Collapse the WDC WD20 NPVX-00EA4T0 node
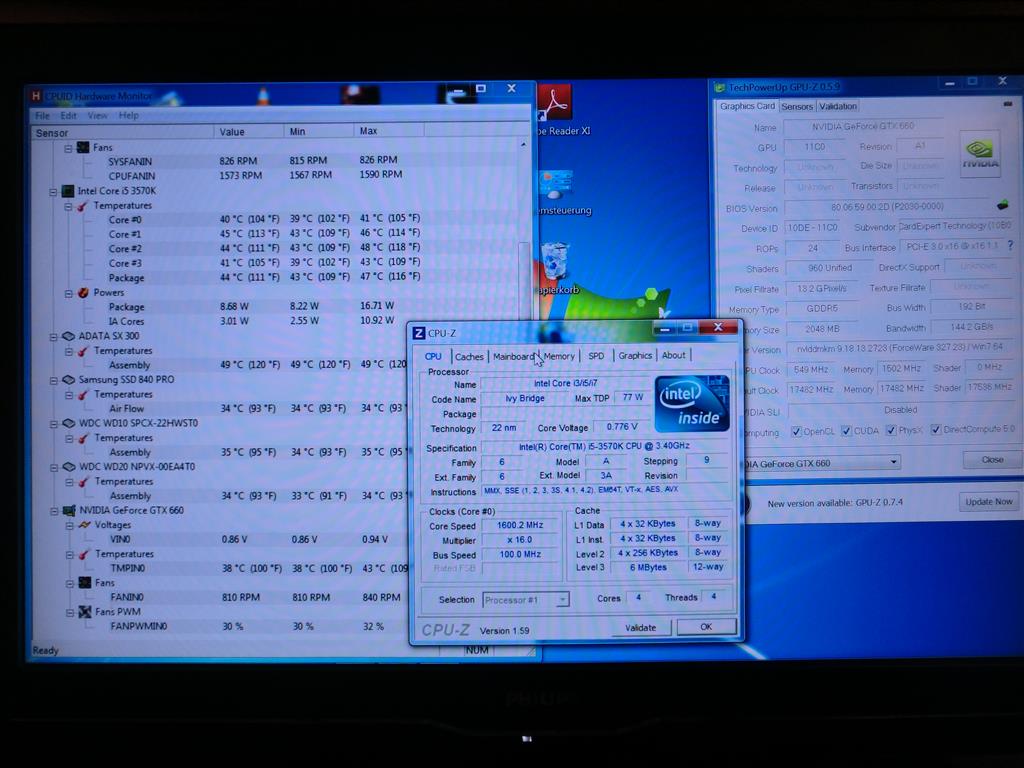Image resolution: width=1024 pixels, height=768 pixels. (x=55, y=468)
